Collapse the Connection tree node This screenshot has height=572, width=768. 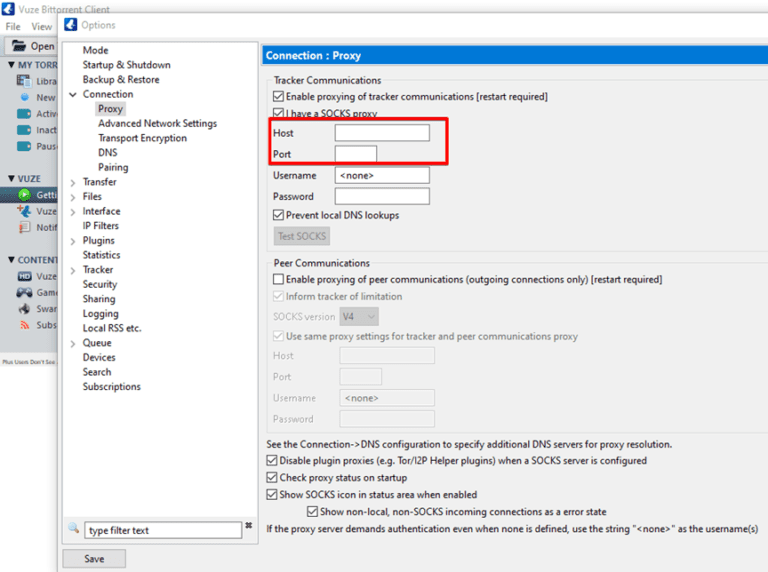coord(73,95)
